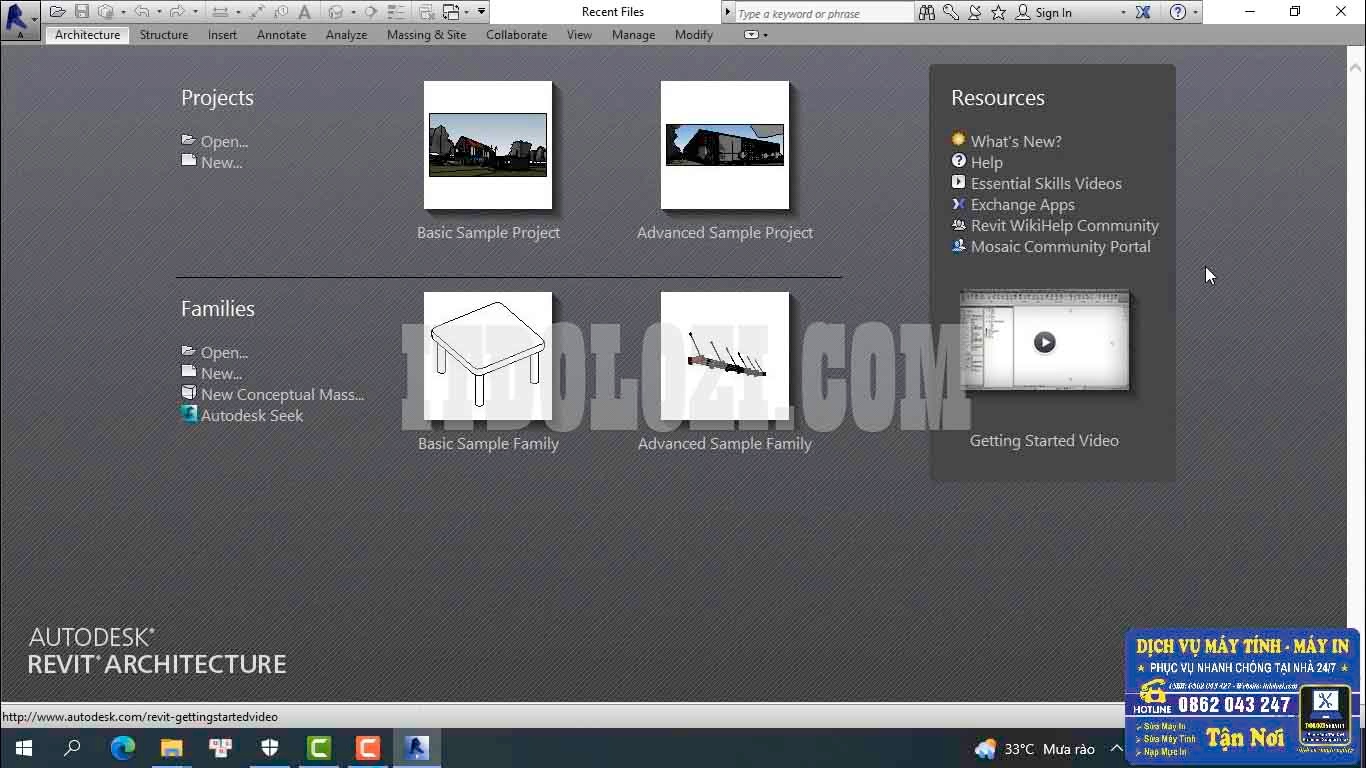The image size is (1366, 768).
Task: Click the orange Camtasia recorder icon in taskbar
Action: pyautogui.click(x=368, y=748)
